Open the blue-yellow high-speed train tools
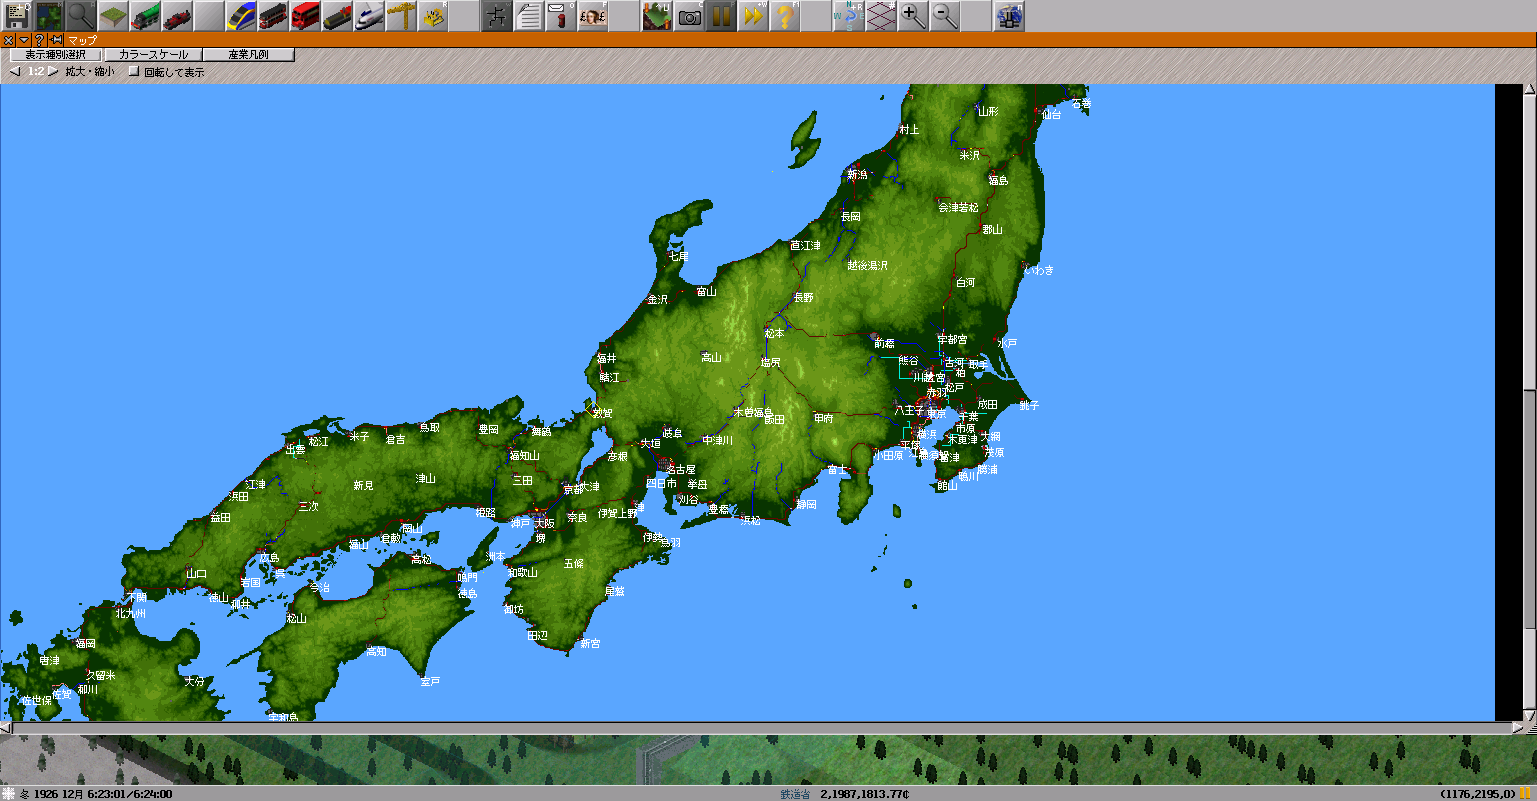 click(240, 16)
